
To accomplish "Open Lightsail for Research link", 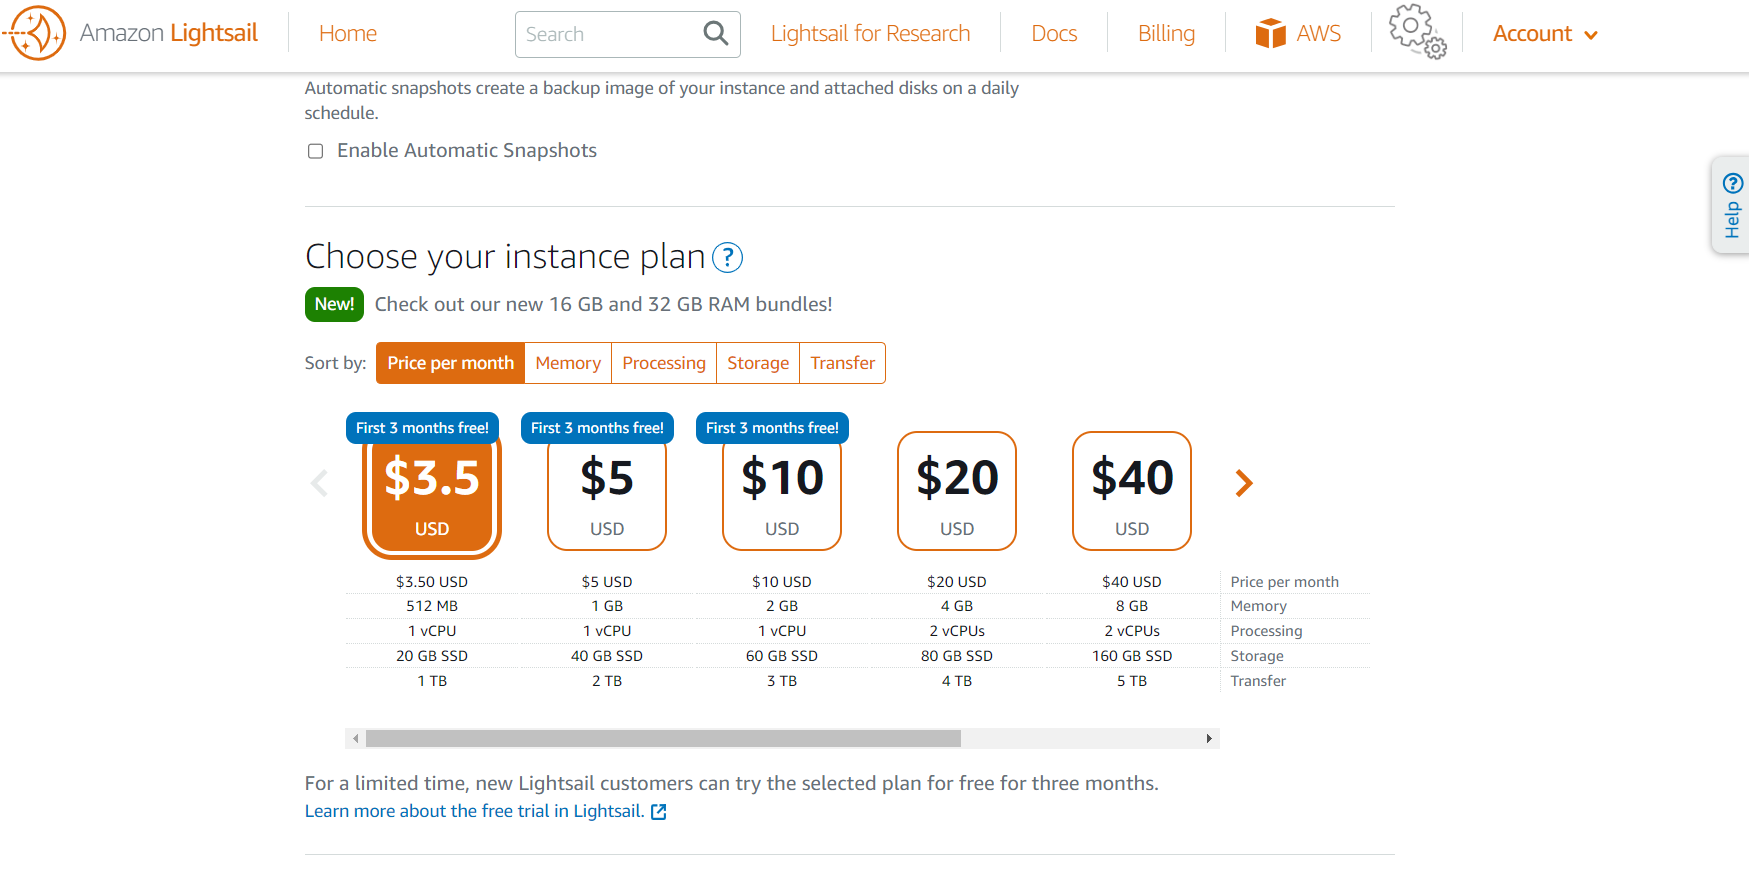I will pos(870,34).
